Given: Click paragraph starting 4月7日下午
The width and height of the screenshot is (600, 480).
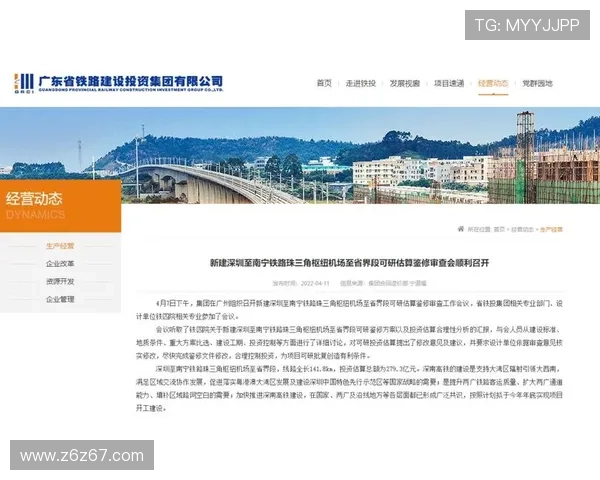Looking at the screenshot, I should 349,310.
